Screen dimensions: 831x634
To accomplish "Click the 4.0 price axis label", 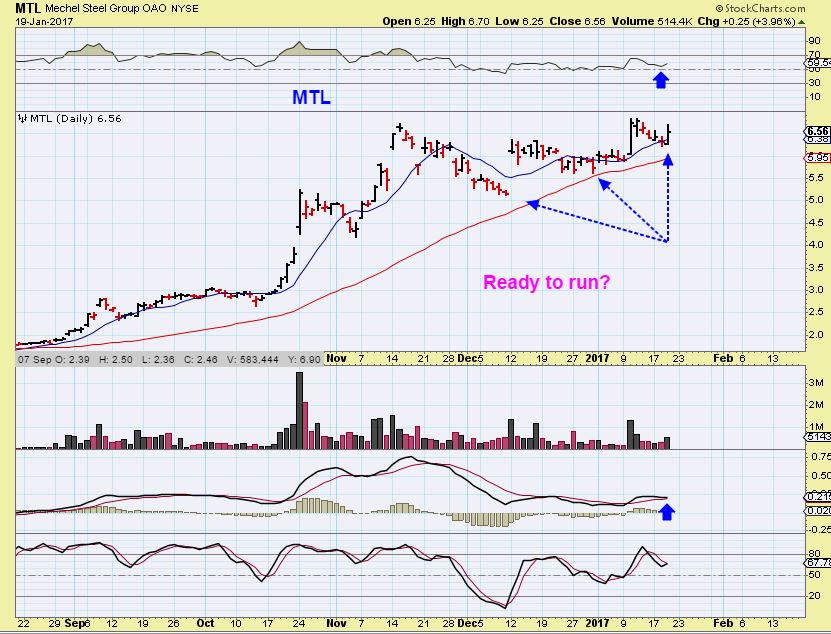I will tap(816, 245).
